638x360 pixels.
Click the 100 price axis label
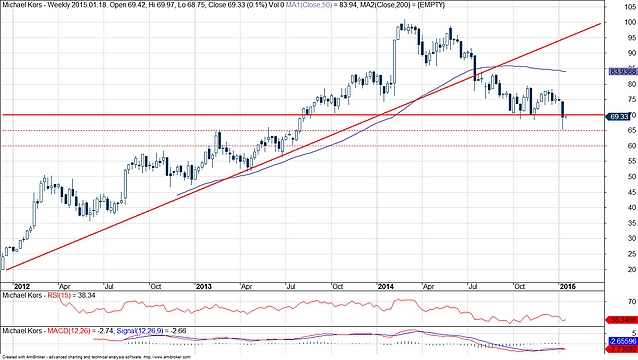pyautogui.click(x=631, y=22)
